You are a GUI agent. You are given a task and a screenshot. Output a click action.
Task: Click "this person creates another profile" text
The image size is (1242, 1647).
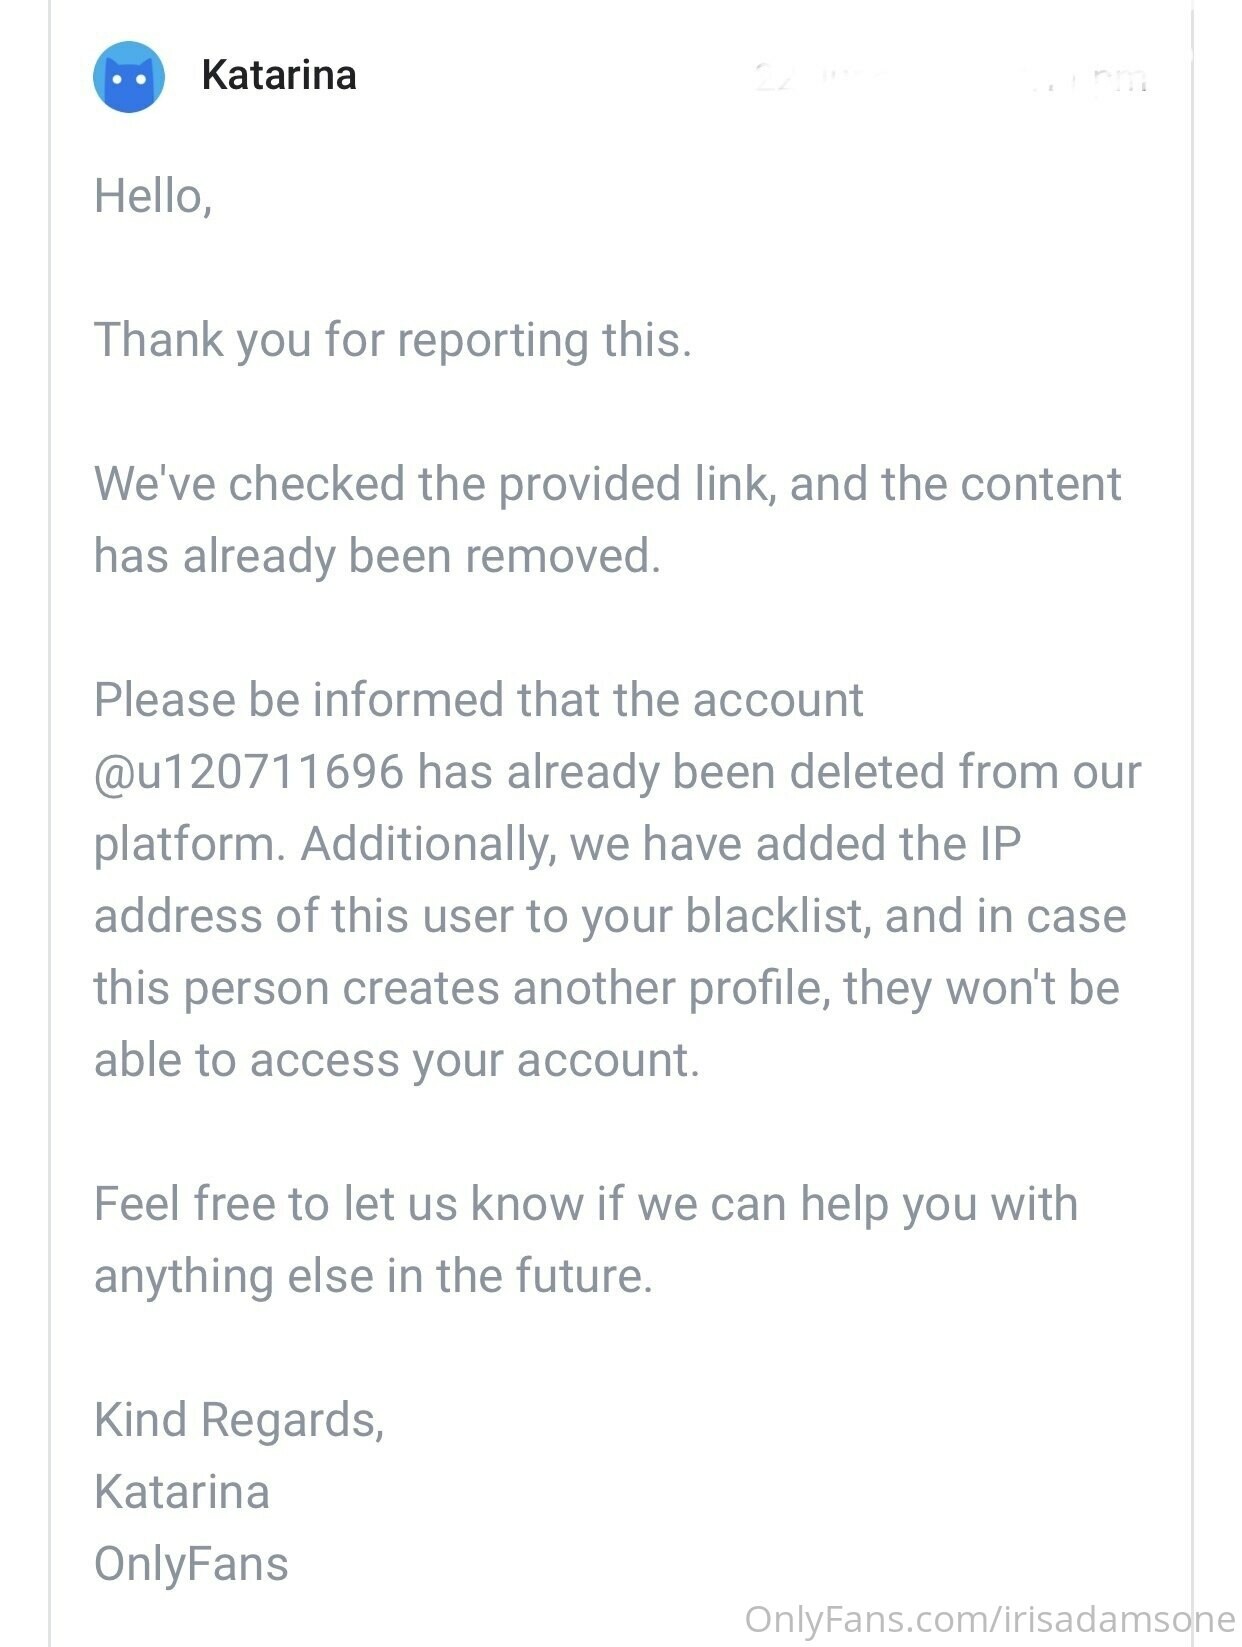pyautogui.click(x=462, y=988)
